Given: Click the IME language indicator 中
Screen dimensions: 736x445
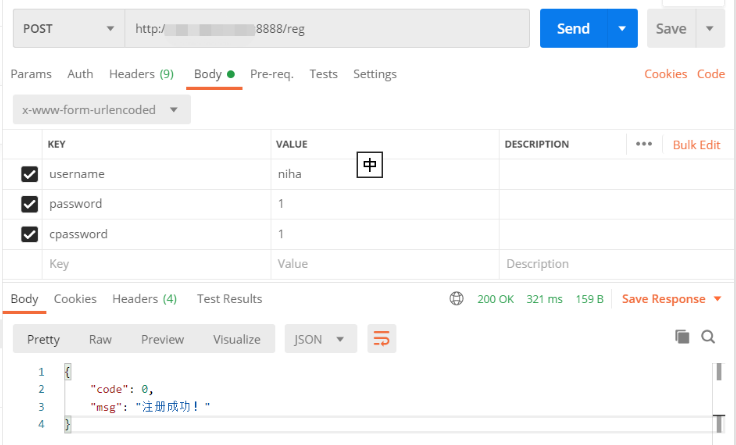Looking at the screenshot, I should pyautogui.click(x=370, y=165).
